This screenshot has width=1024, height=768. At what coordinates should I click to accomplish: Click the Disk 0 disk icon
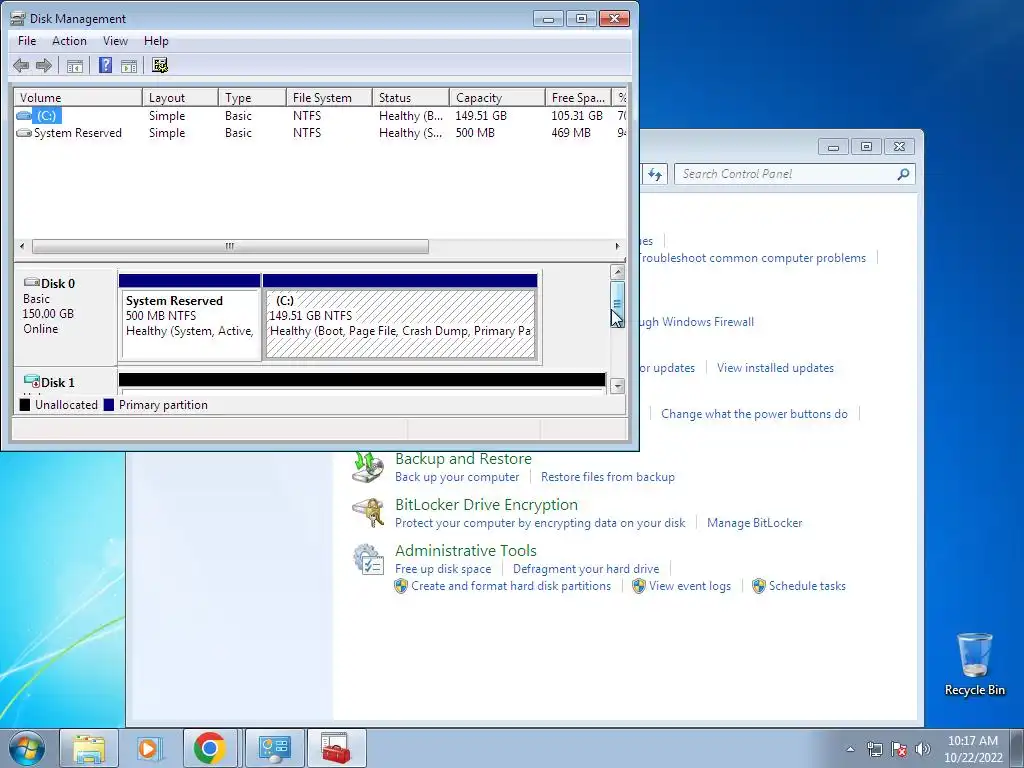(31, 283)
